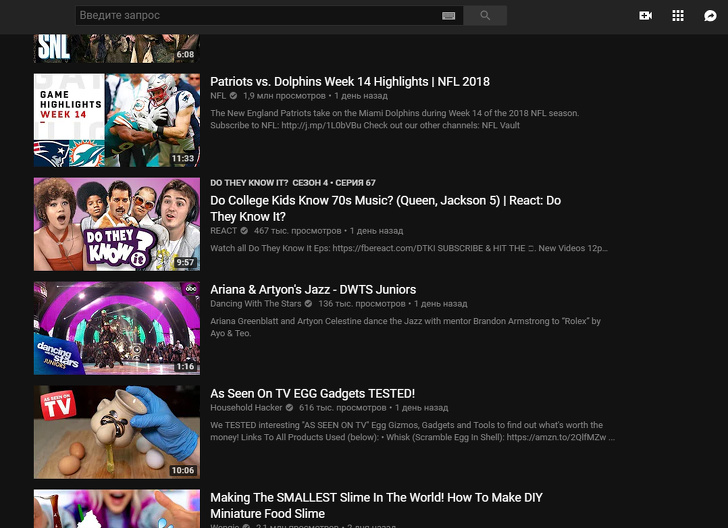The width and height of the screenshot is (728, 528).
Task: Focus the search field 'Введите запрос'
Action: point(255,15)
